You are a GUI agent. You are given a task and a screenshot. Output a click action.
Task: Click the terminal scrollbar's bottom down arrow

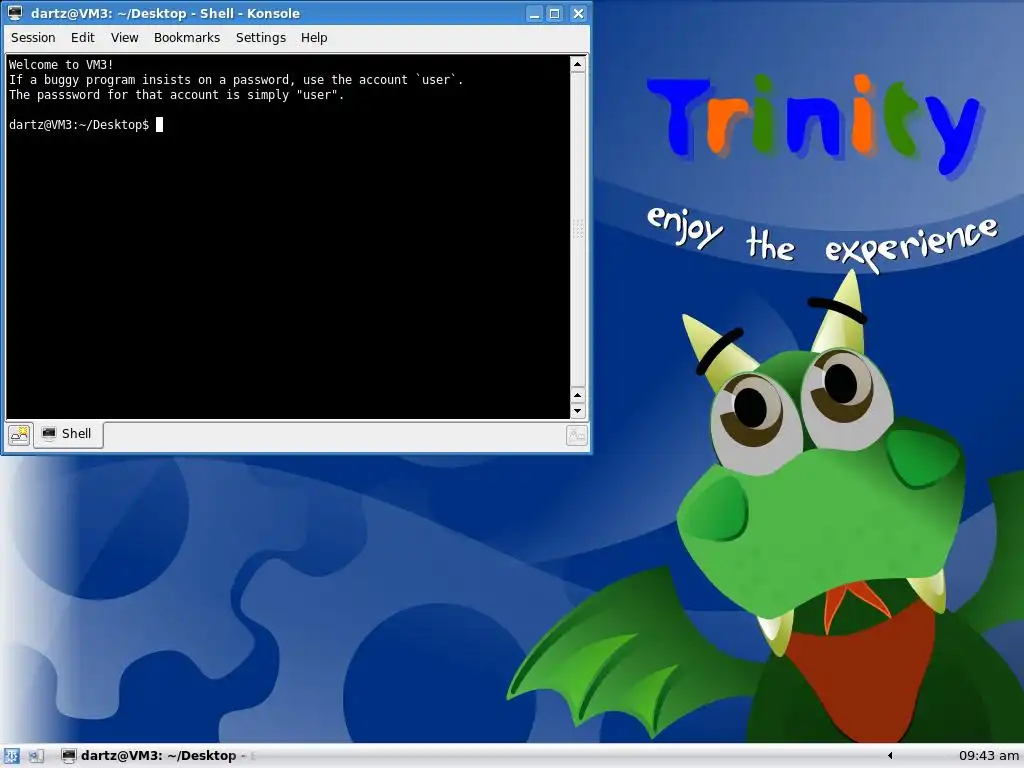(577, 411)
